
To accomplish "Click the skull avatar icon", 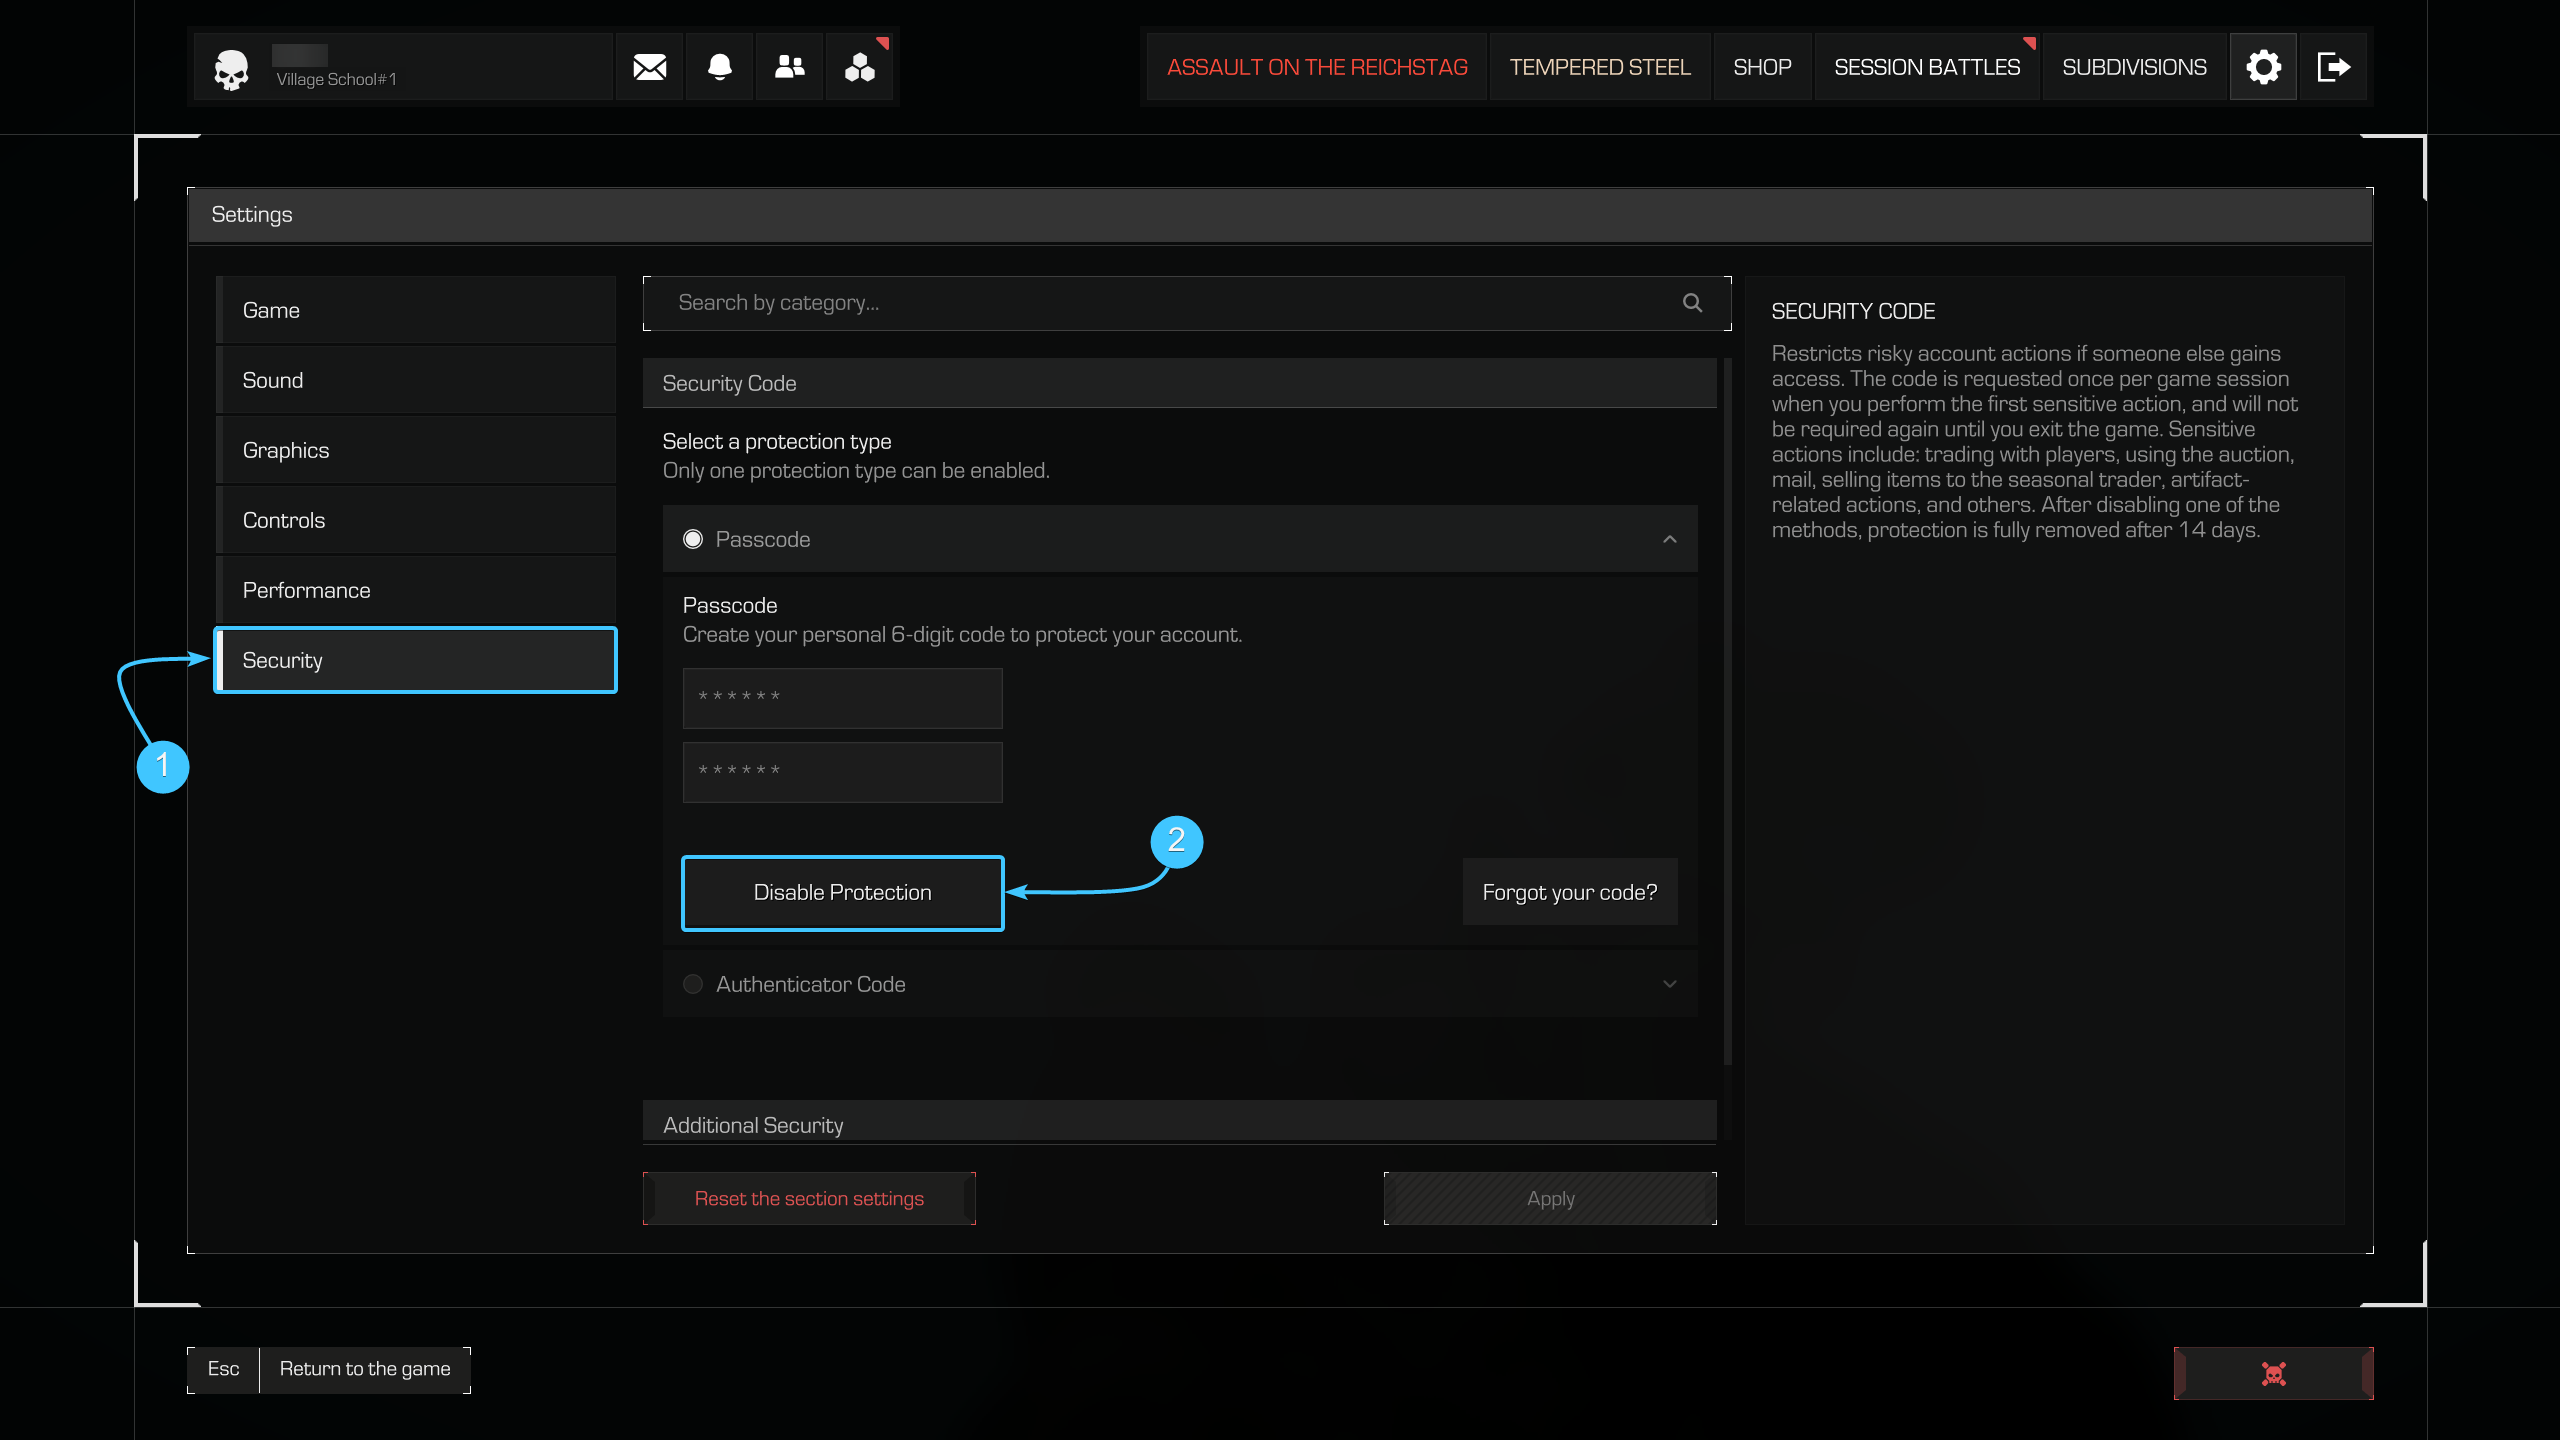I will pos(231,70).
